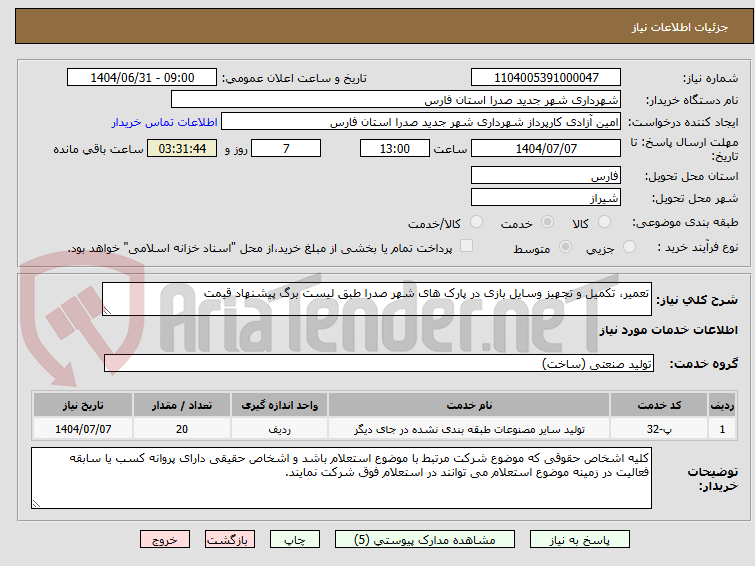Click the تعداد / مقدار column header
Screen dimensions: 755x566
182,405
